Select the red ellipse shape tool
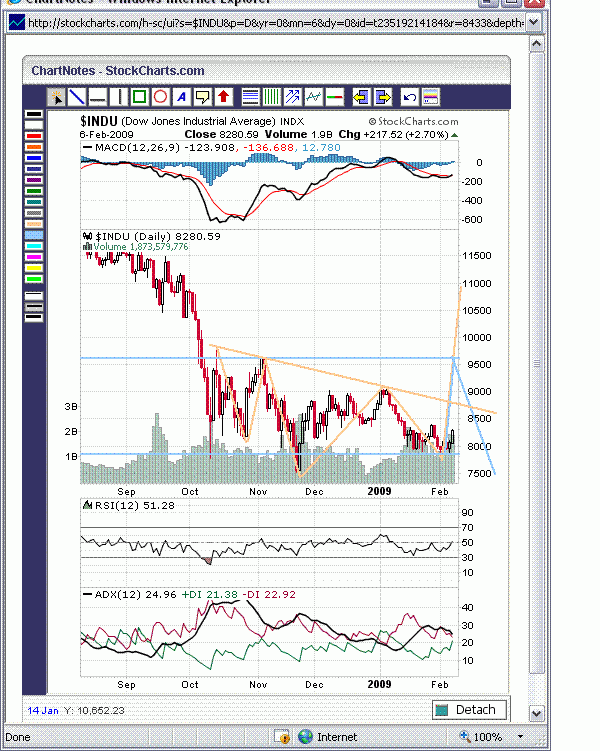Image resolution: width=600 pixels, height=751 pixels. 160,97
